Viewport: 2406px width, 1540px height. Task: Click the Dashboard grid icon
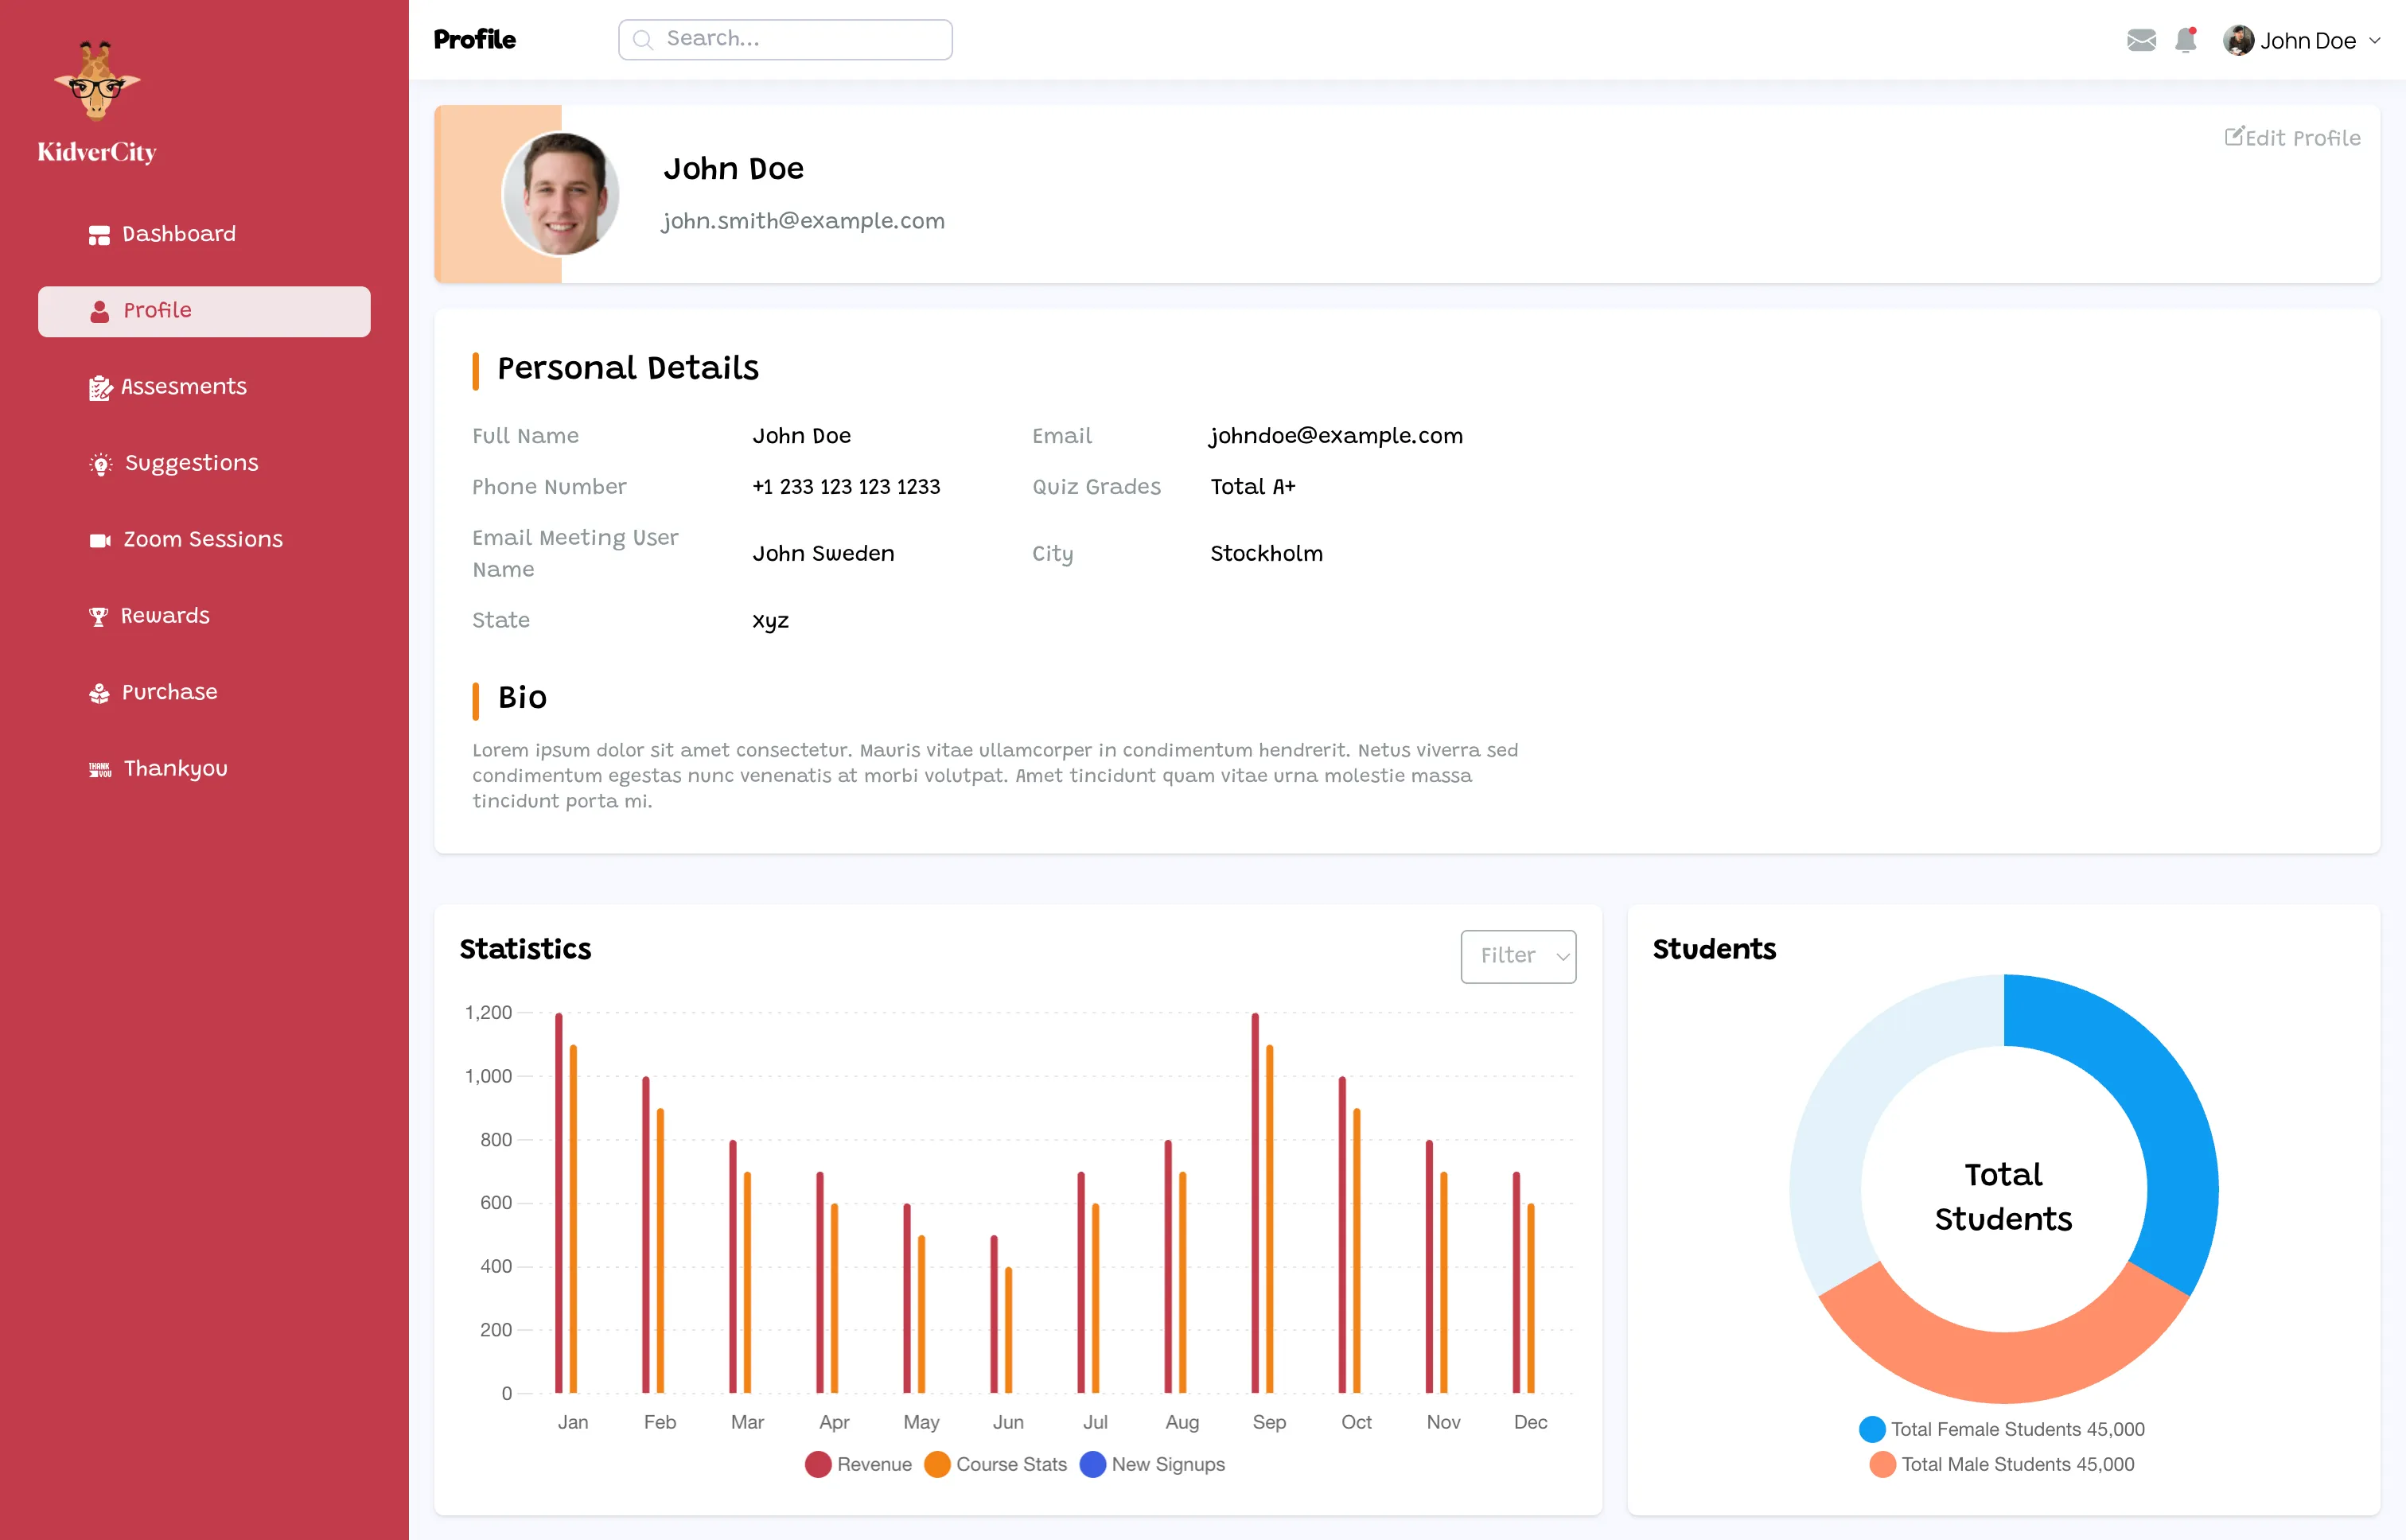98,235
